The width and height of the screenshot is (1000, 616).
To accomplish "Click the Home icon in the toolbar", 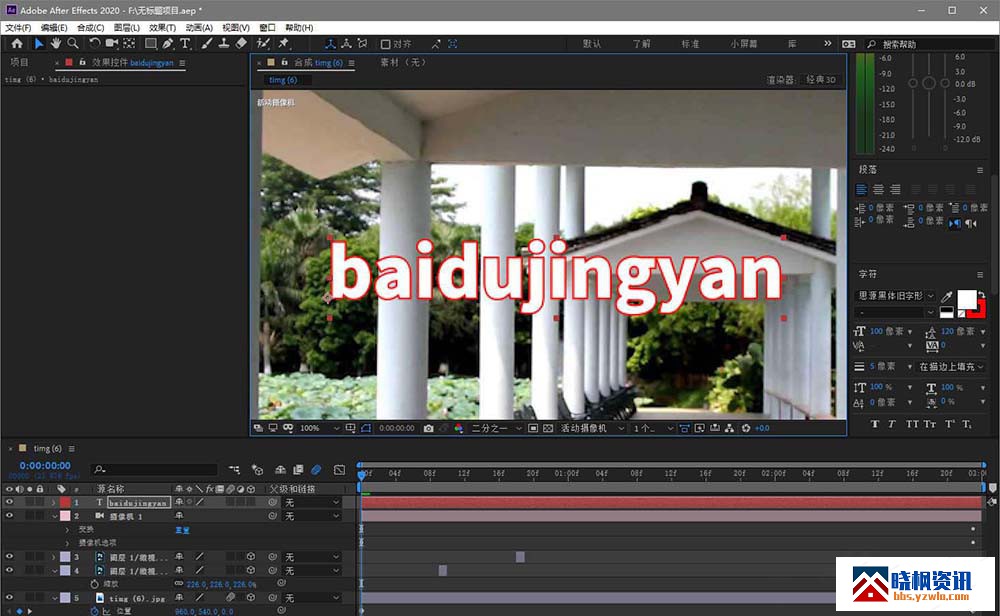I will [17, 43].
